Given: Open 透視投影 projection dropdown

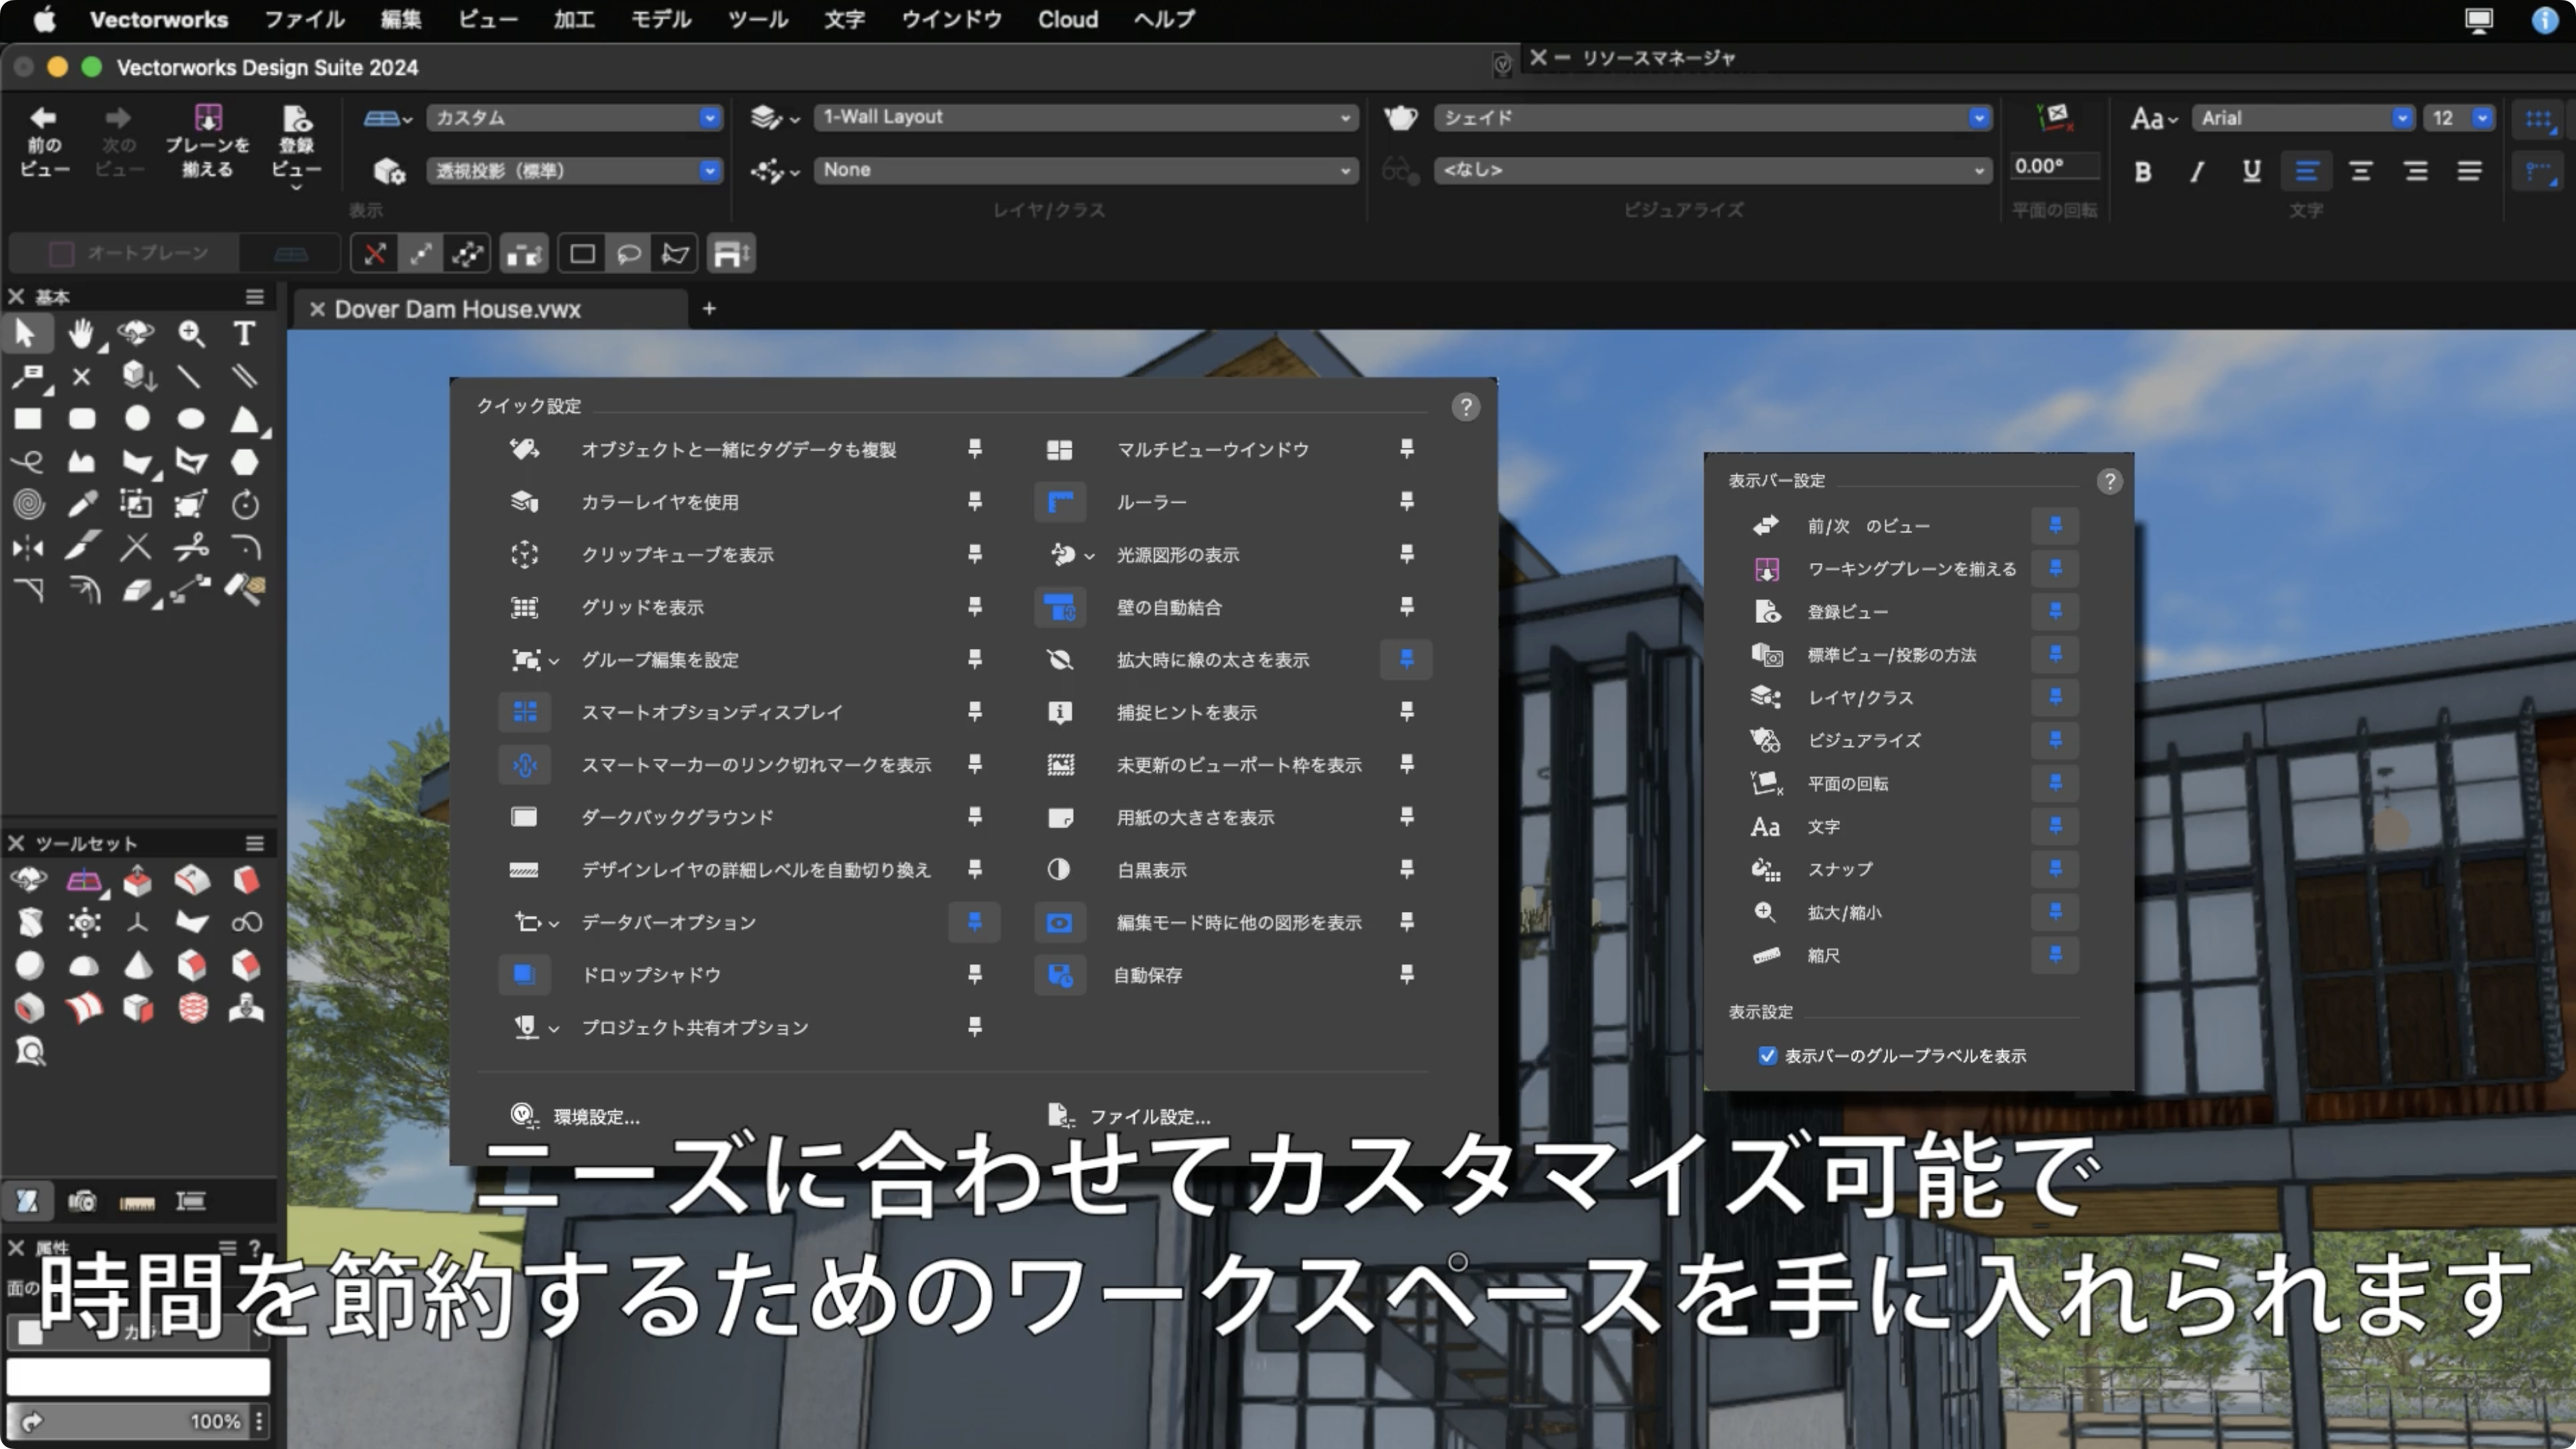Looking at the screenshot, I should [x=574, y=171].
